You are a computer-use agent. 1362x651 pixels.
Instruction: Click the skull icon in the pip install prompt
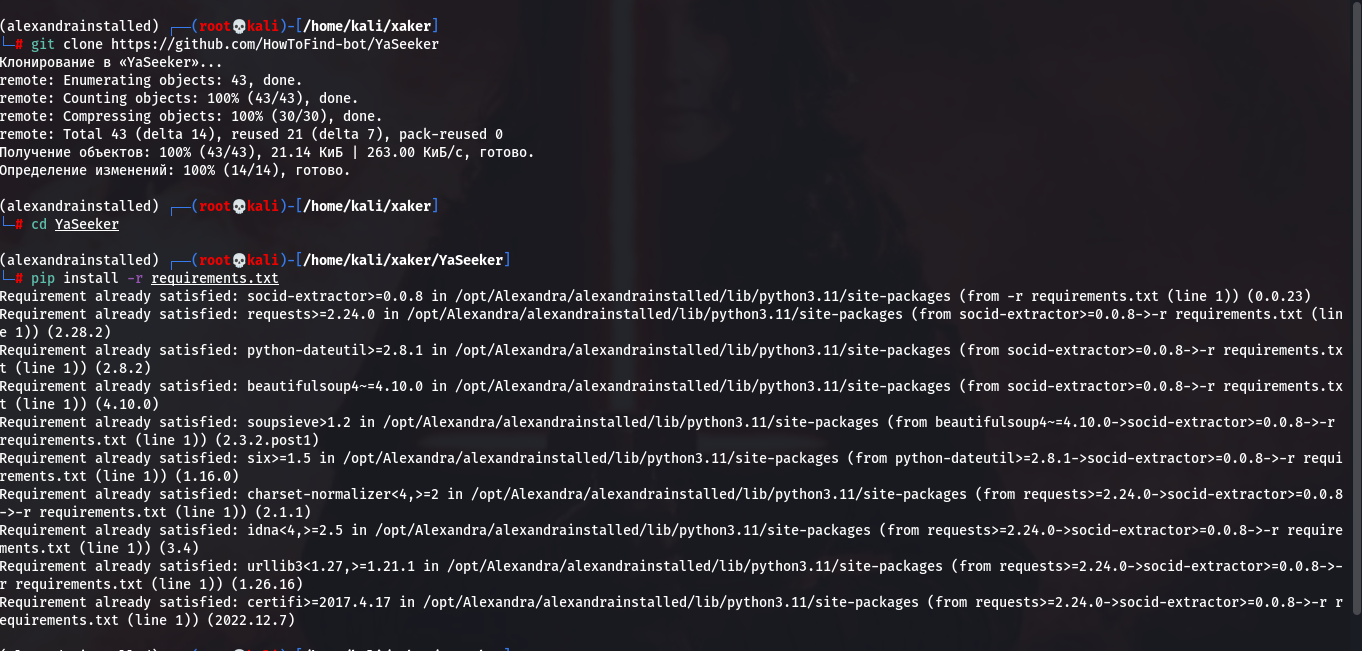coord(238,260)
